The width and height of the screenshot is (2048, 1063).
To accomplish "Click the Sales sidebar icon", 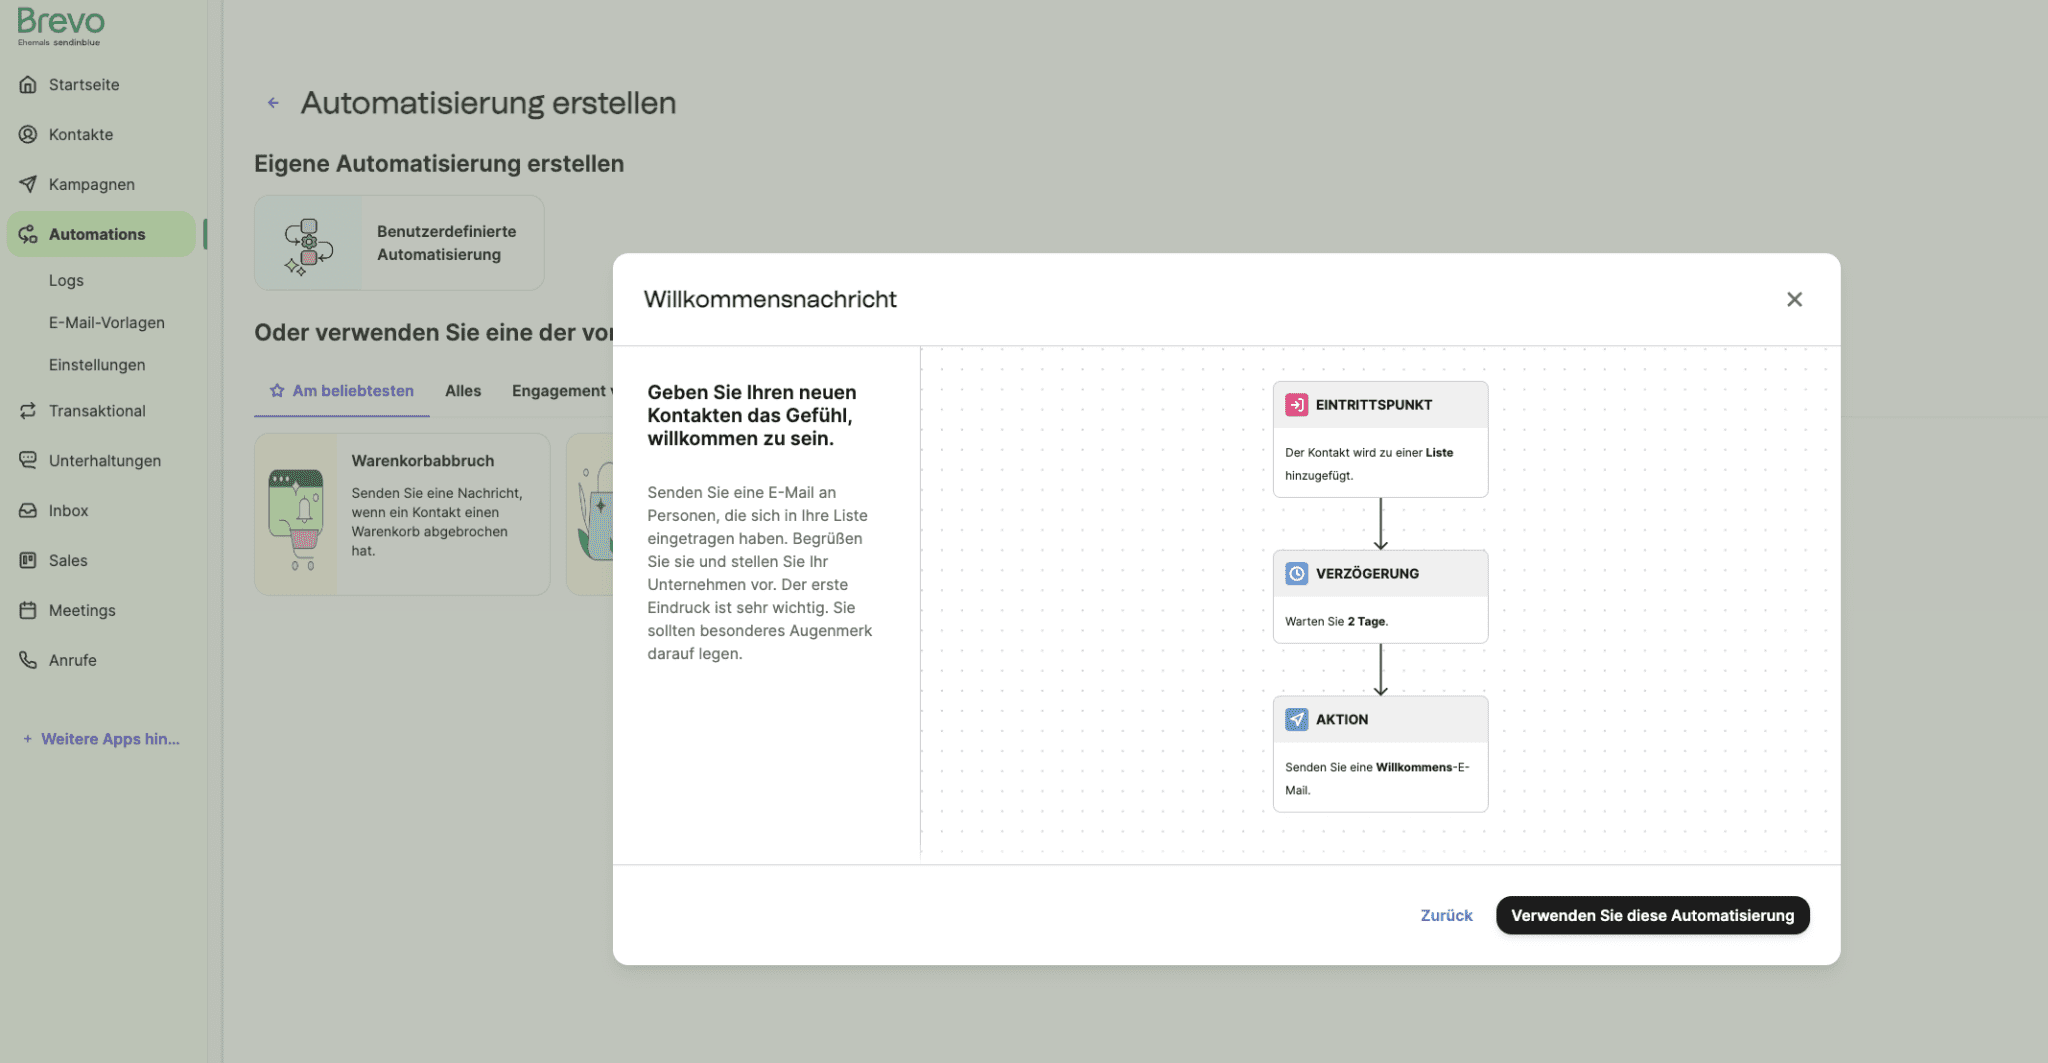I will 28,561.
